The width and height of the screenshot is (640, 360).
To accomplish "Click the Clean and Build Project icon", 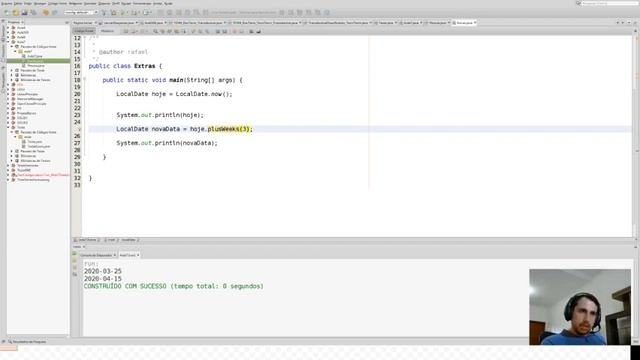I will pos(113,13).
